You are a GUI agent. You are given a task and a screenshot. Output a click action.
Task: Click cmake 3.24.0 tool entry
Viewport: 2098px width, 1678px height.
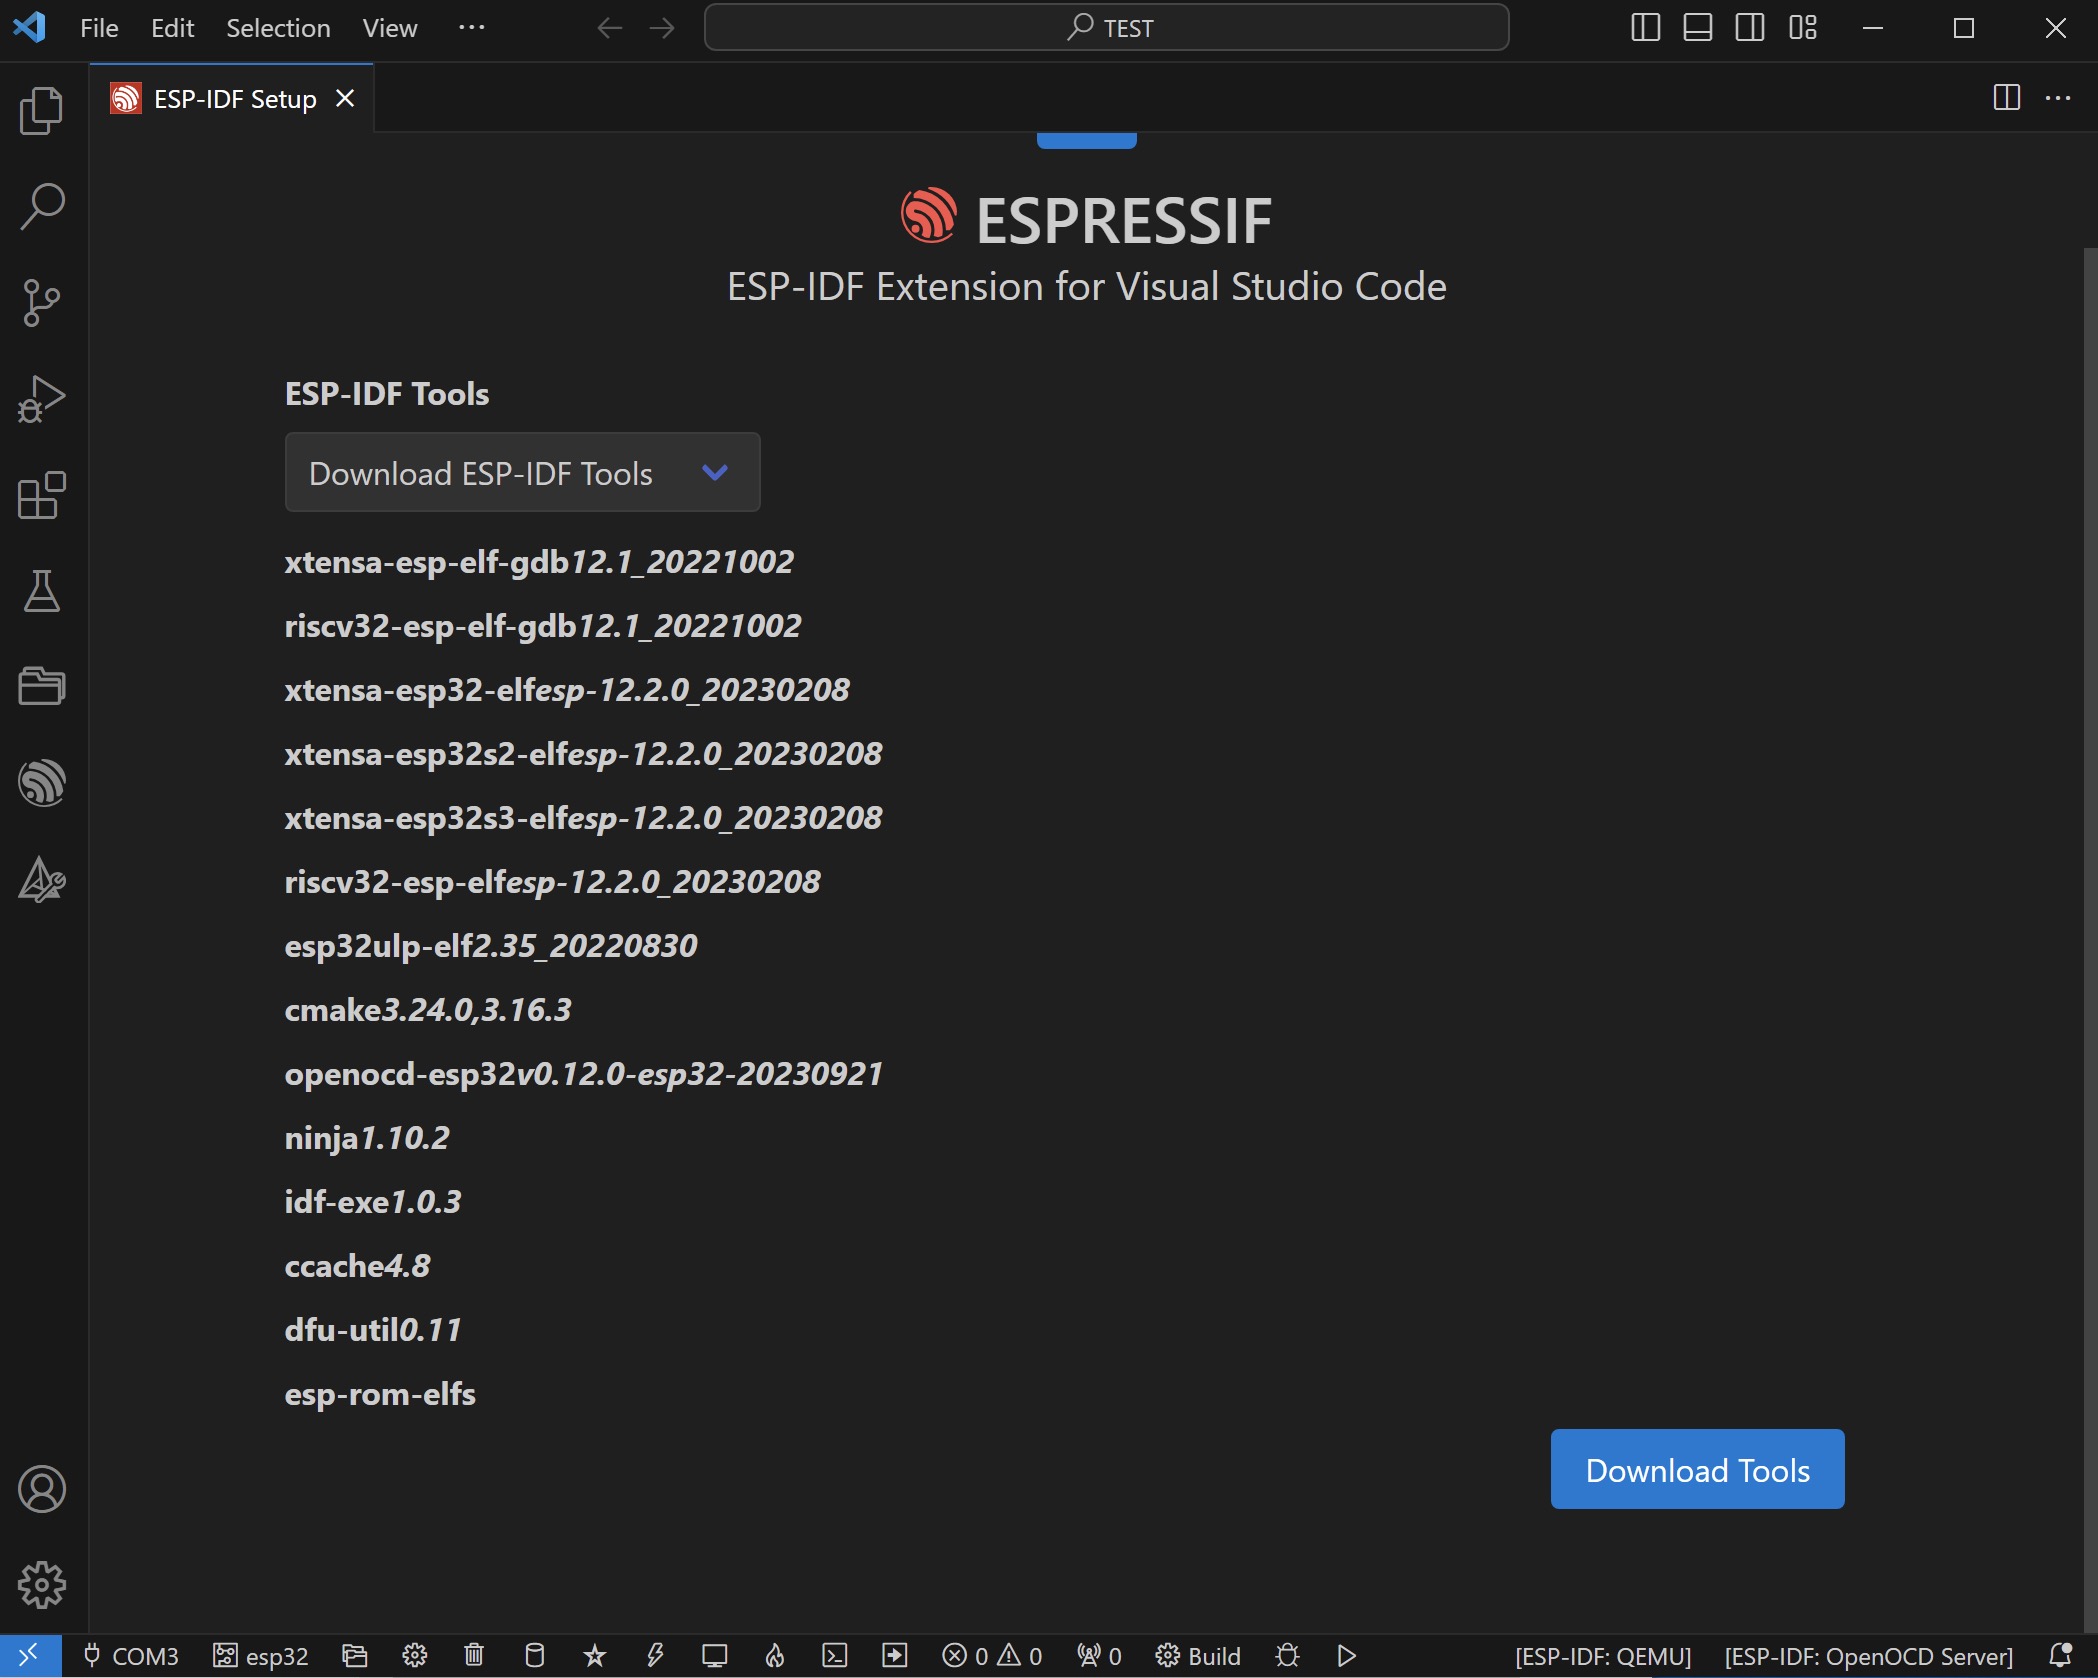coord(427,1010)
